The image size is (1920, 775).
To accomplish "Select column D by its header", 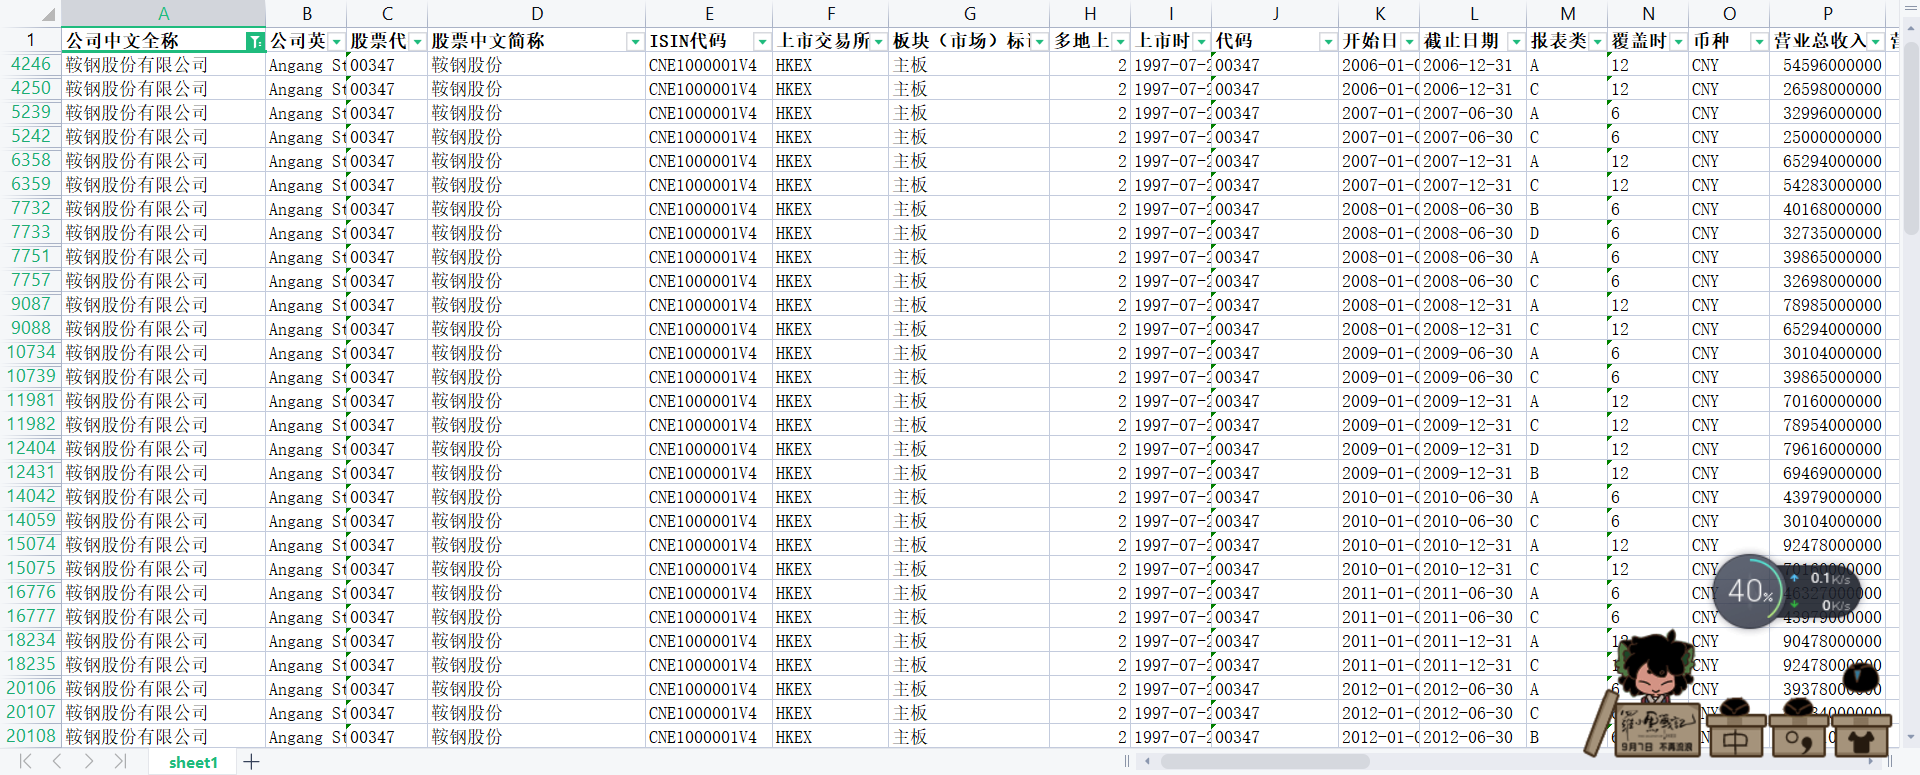I will coord(537,14).
